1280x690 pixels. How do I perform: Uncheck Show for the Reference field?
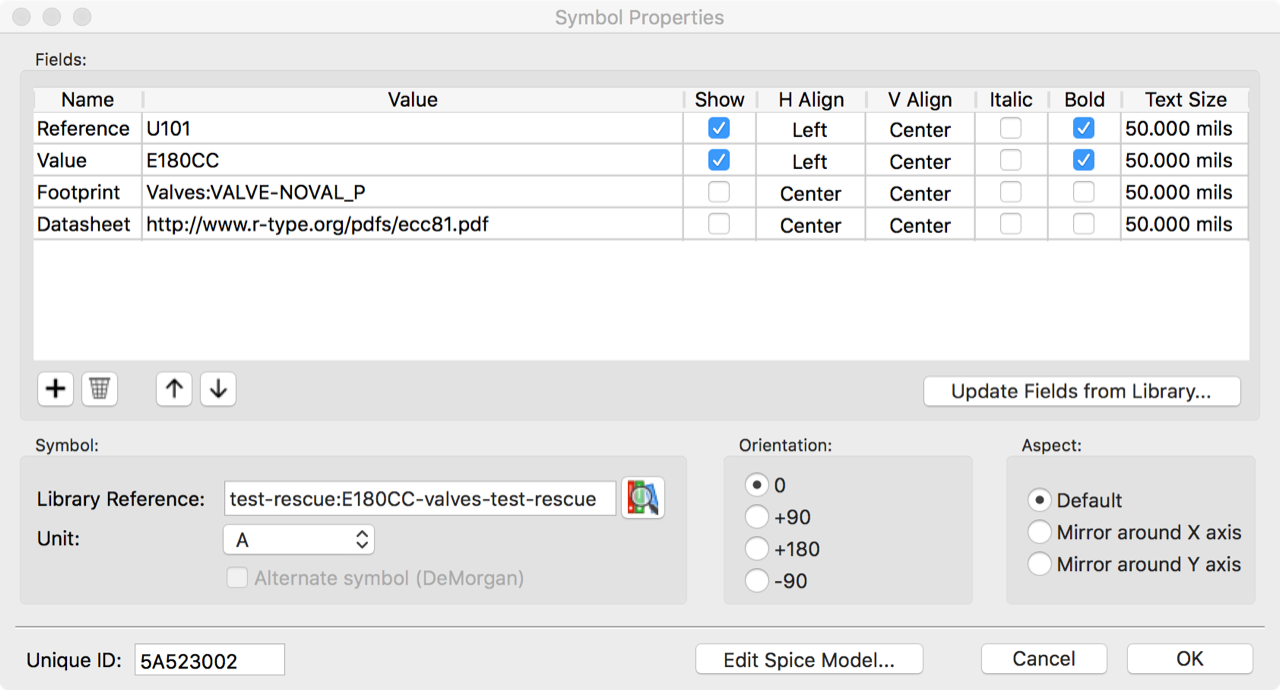pyautogui.click(x=718, y=128)
